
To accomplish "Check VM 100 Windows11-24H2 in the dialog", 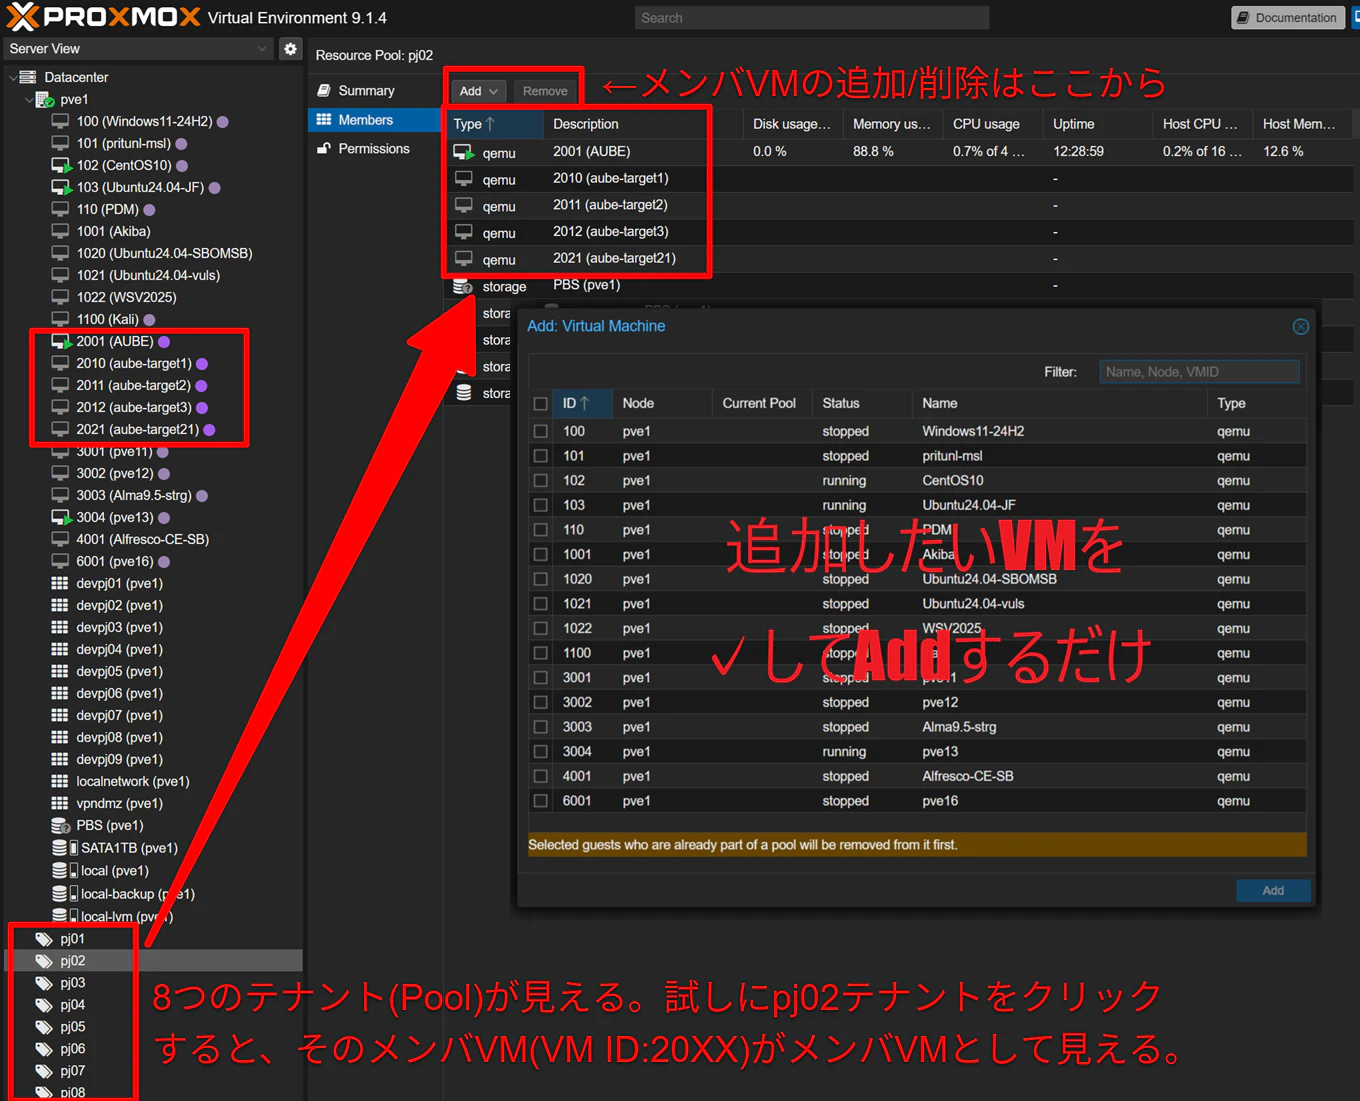I will (x=540, y=431).
